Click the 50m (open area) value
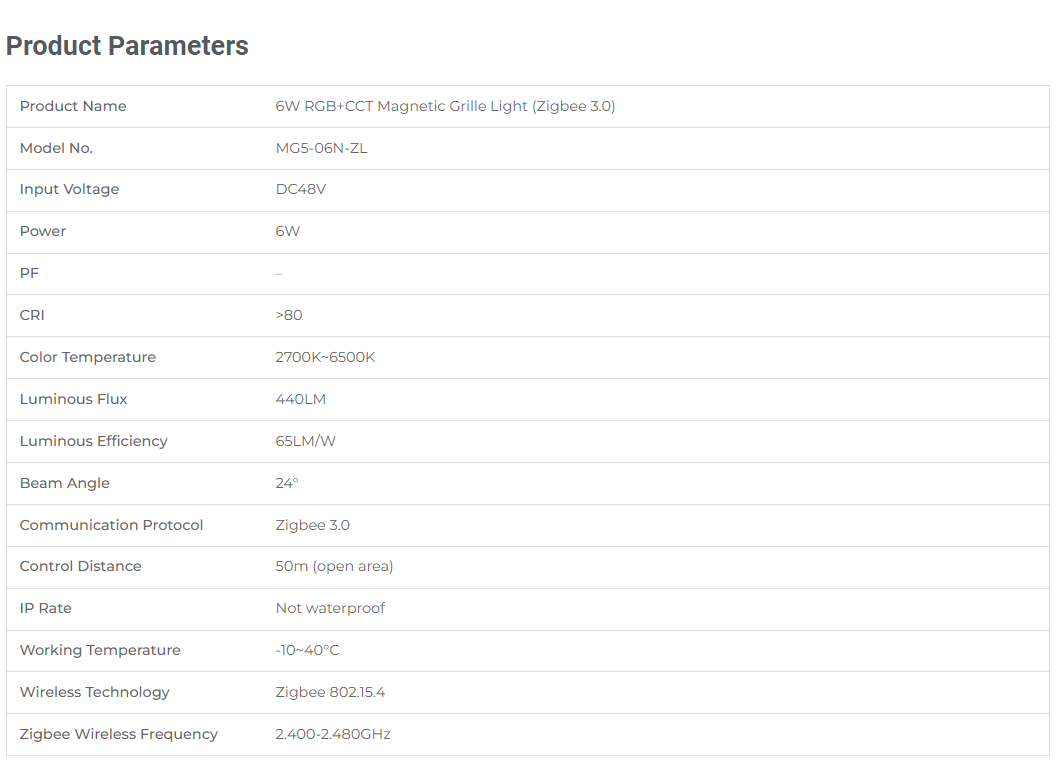1063x762 pixels. coord(334,567)
